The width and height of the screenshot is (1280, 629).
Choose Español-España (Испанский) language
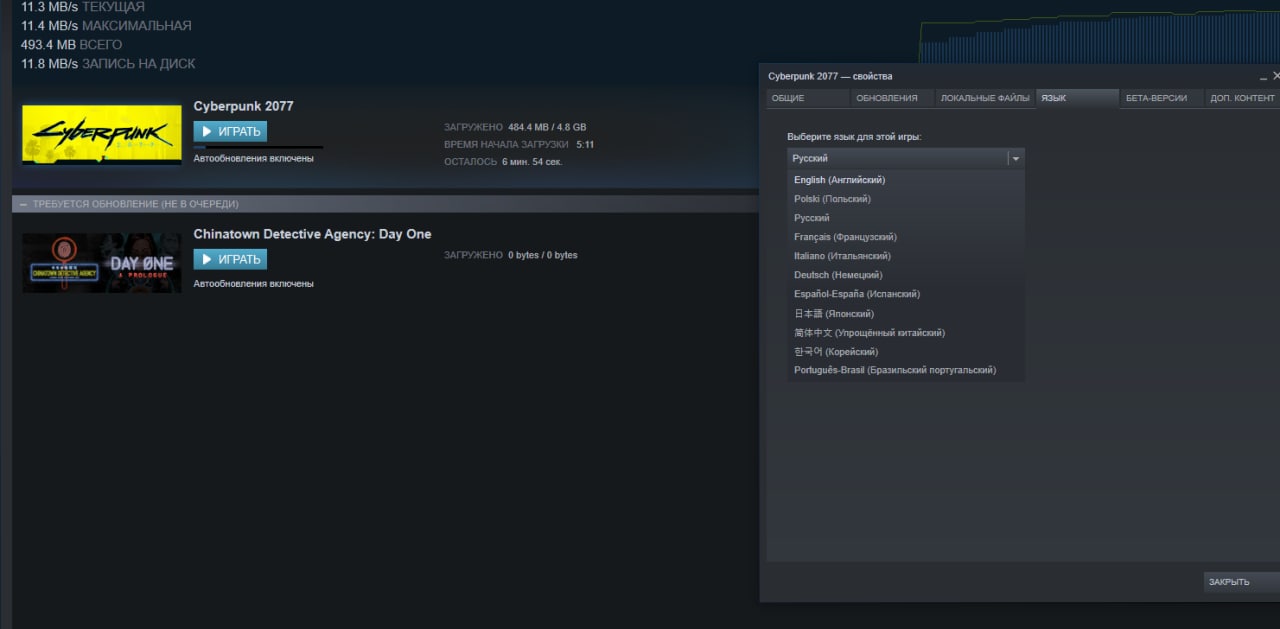click(x=906, y=294)
